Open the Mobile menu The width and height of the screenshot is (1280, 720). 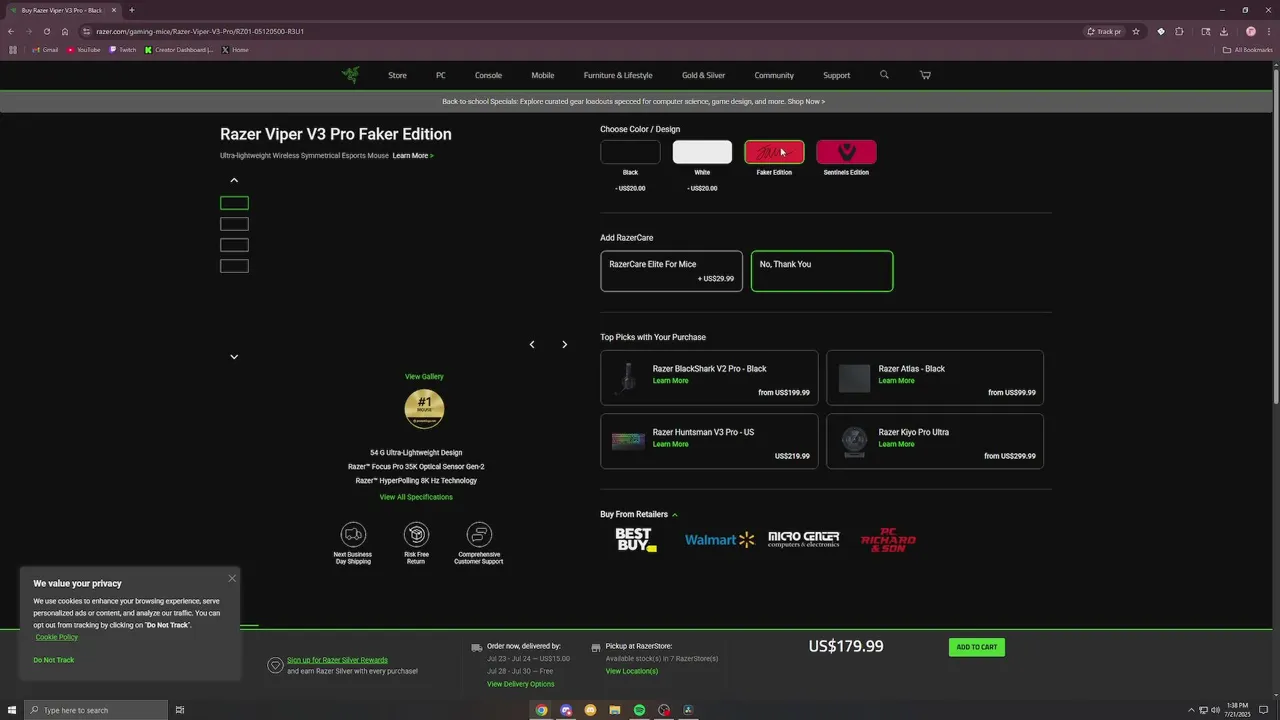(x=543, y=75)
